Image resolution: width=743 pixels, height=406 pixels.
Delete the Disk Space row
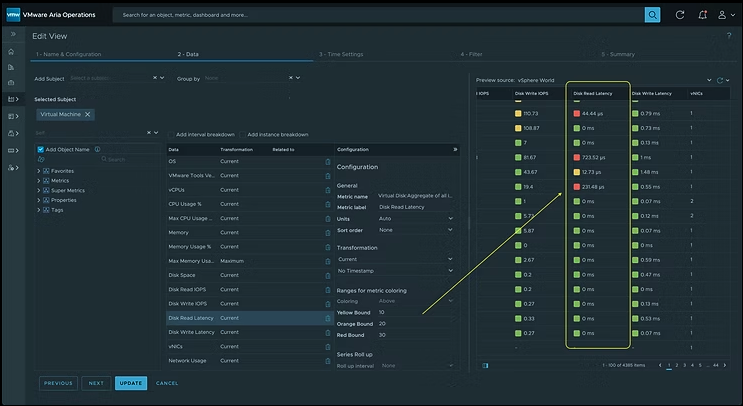[327, 276]
